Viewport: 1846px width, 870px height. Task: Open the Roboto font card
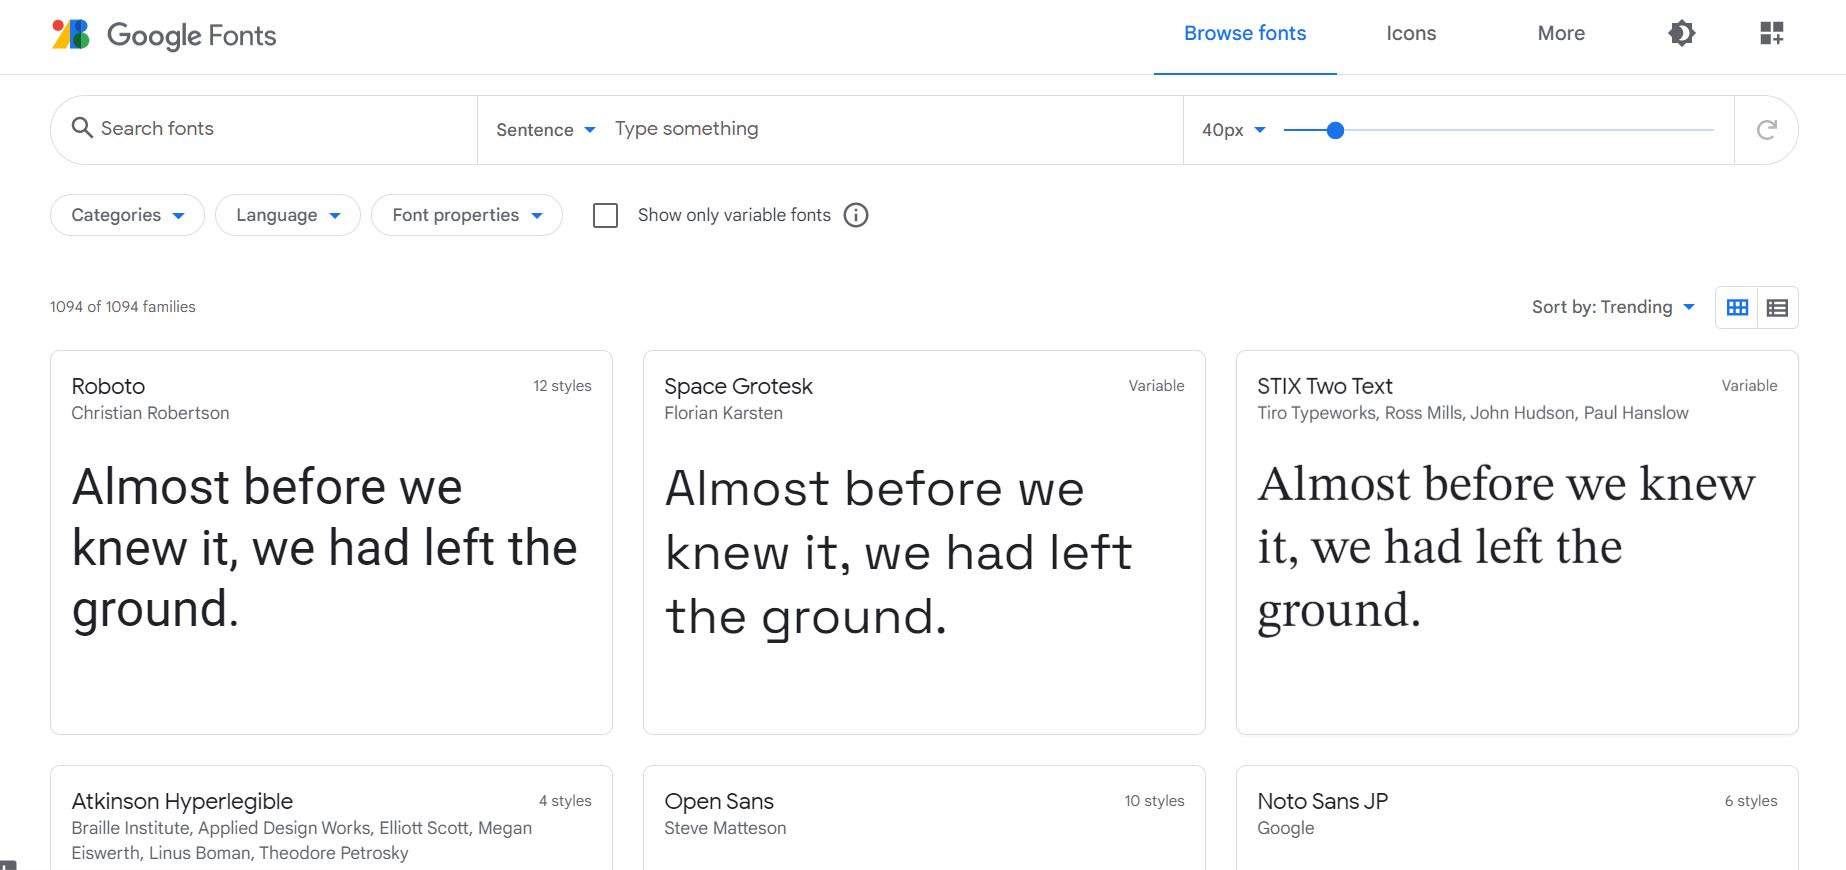point(331,542)
